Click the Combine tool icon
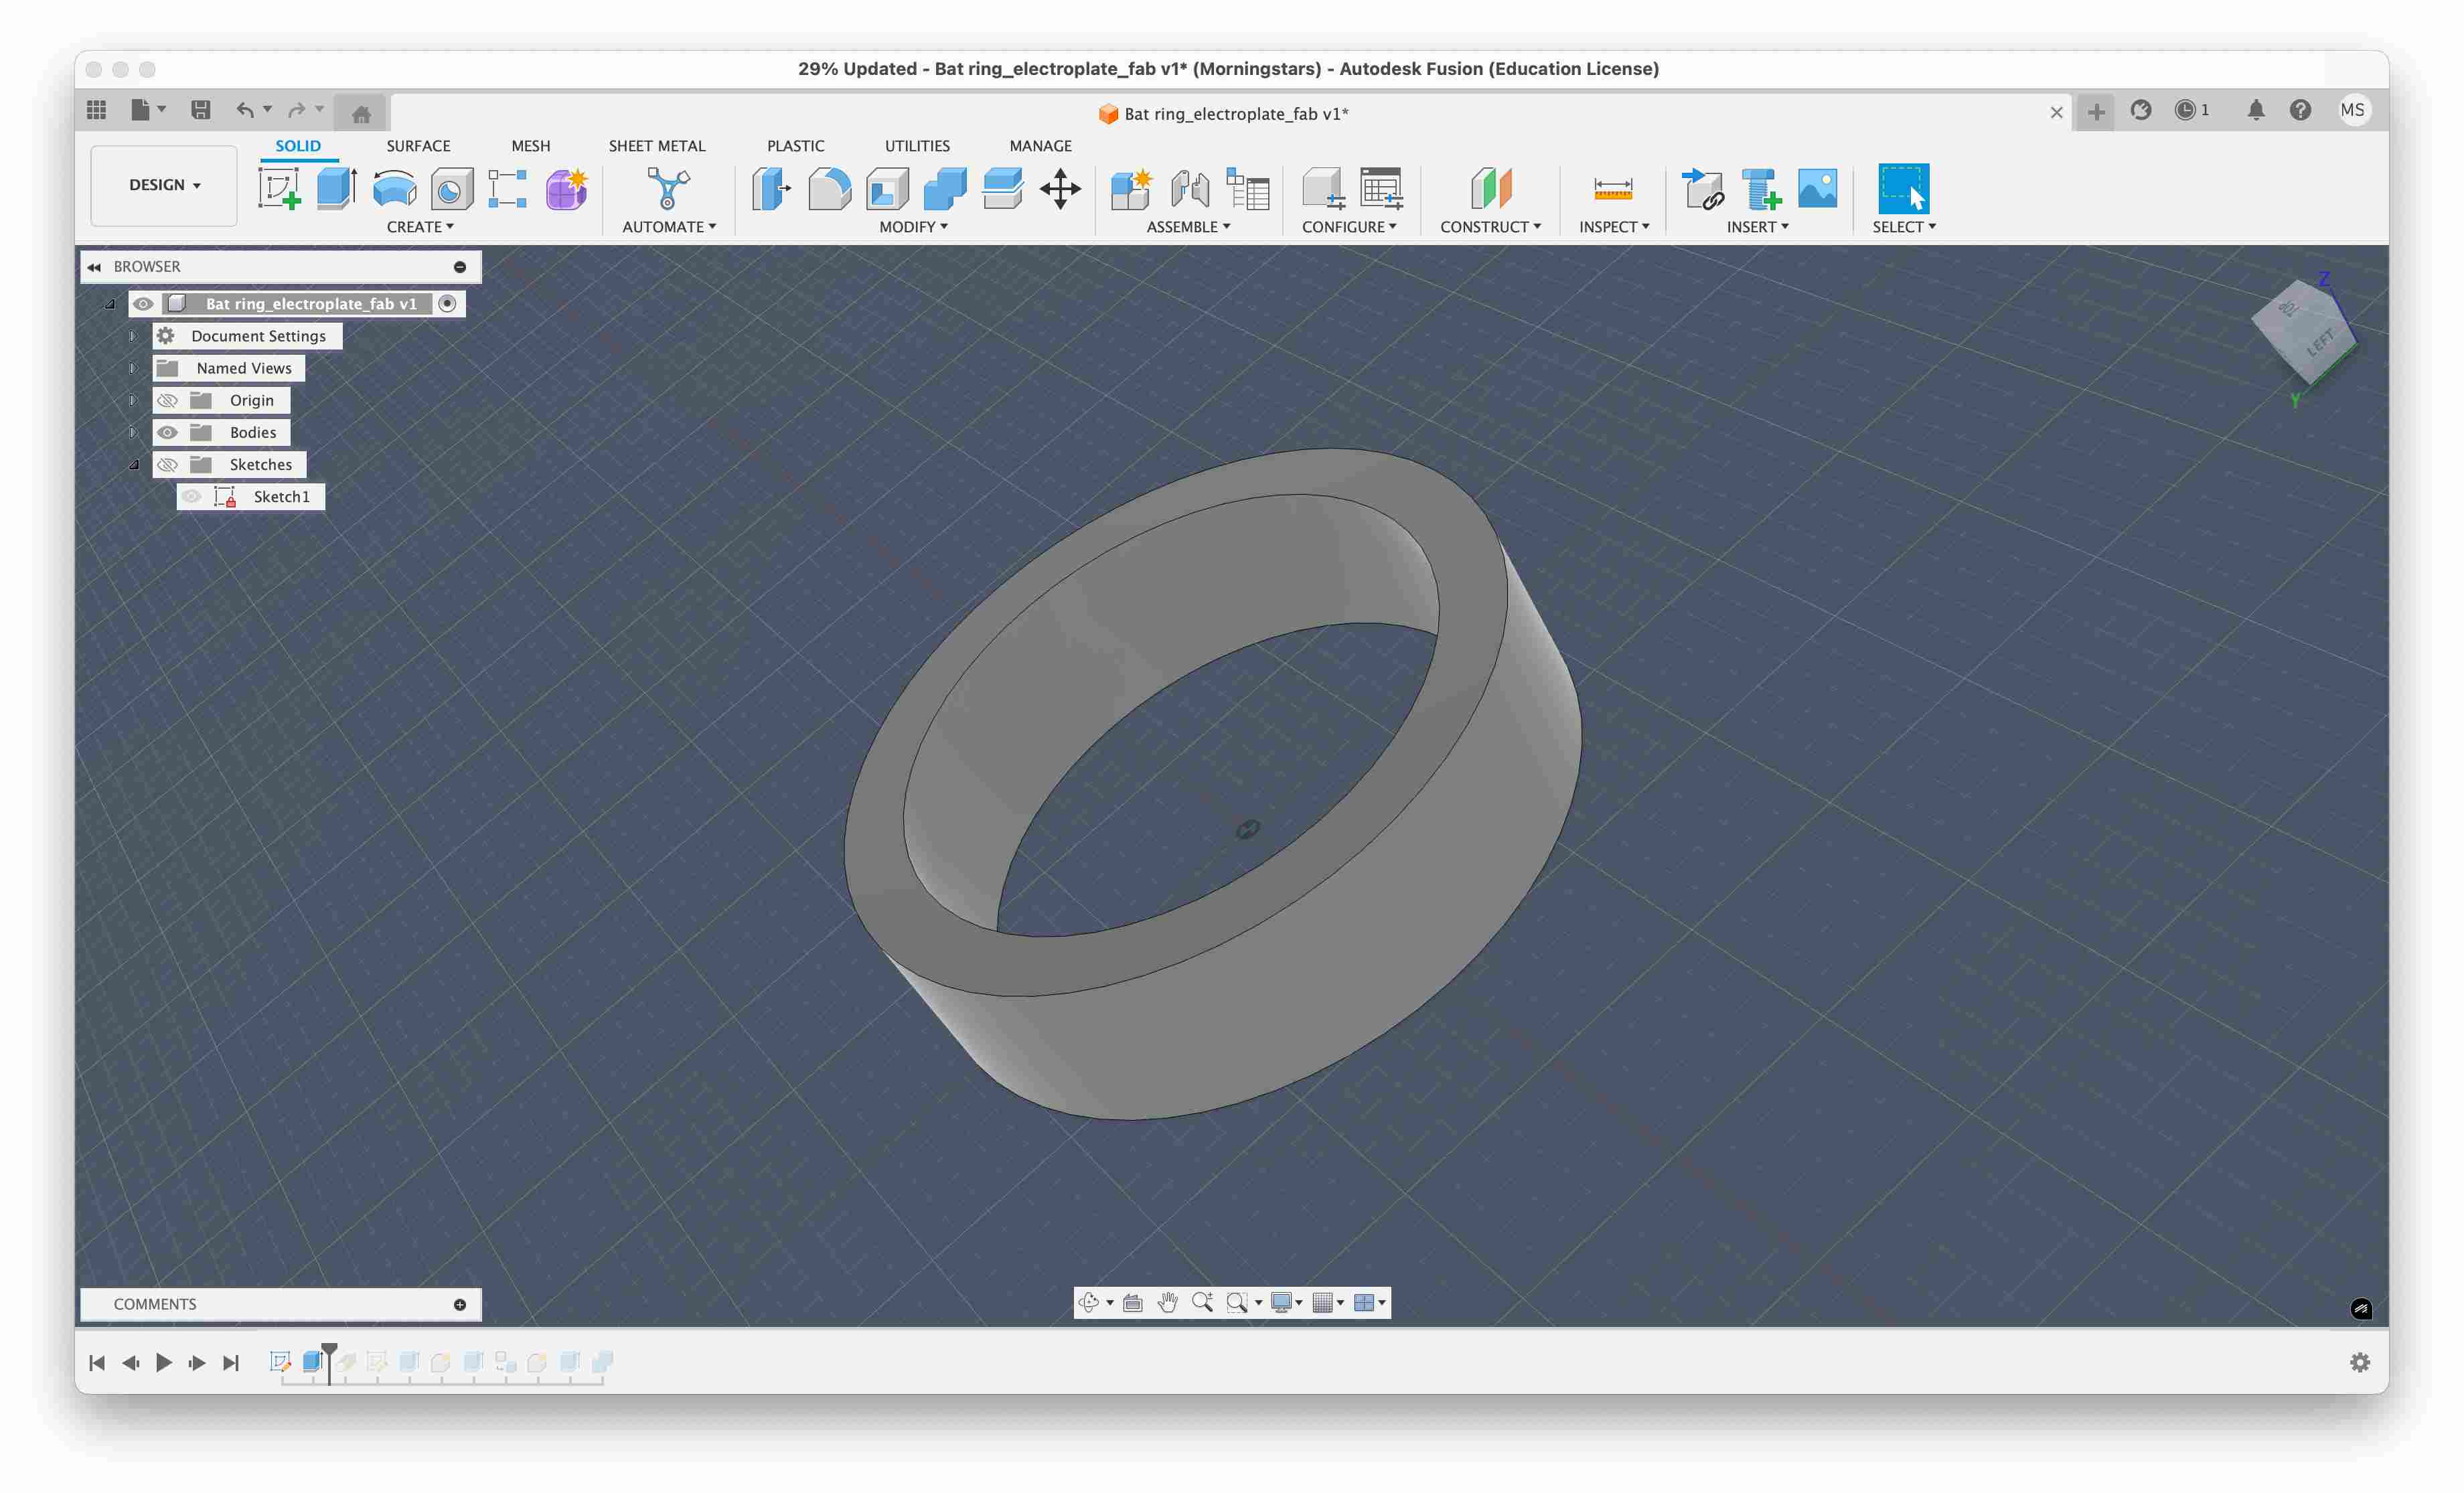The image size is (2464, 1493). [x=944, y=188]
